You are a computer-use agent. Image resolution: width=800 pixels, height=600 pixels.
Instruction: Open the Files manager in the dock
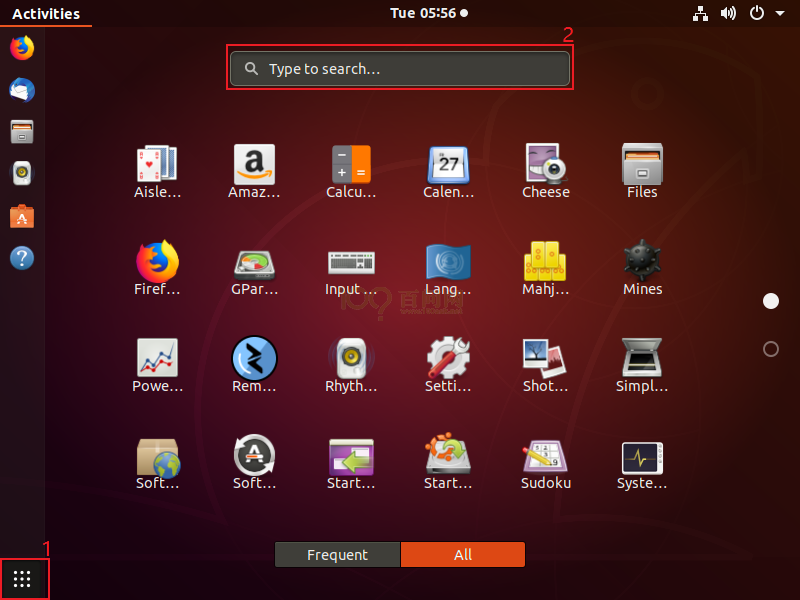click(x=22, y=132)
